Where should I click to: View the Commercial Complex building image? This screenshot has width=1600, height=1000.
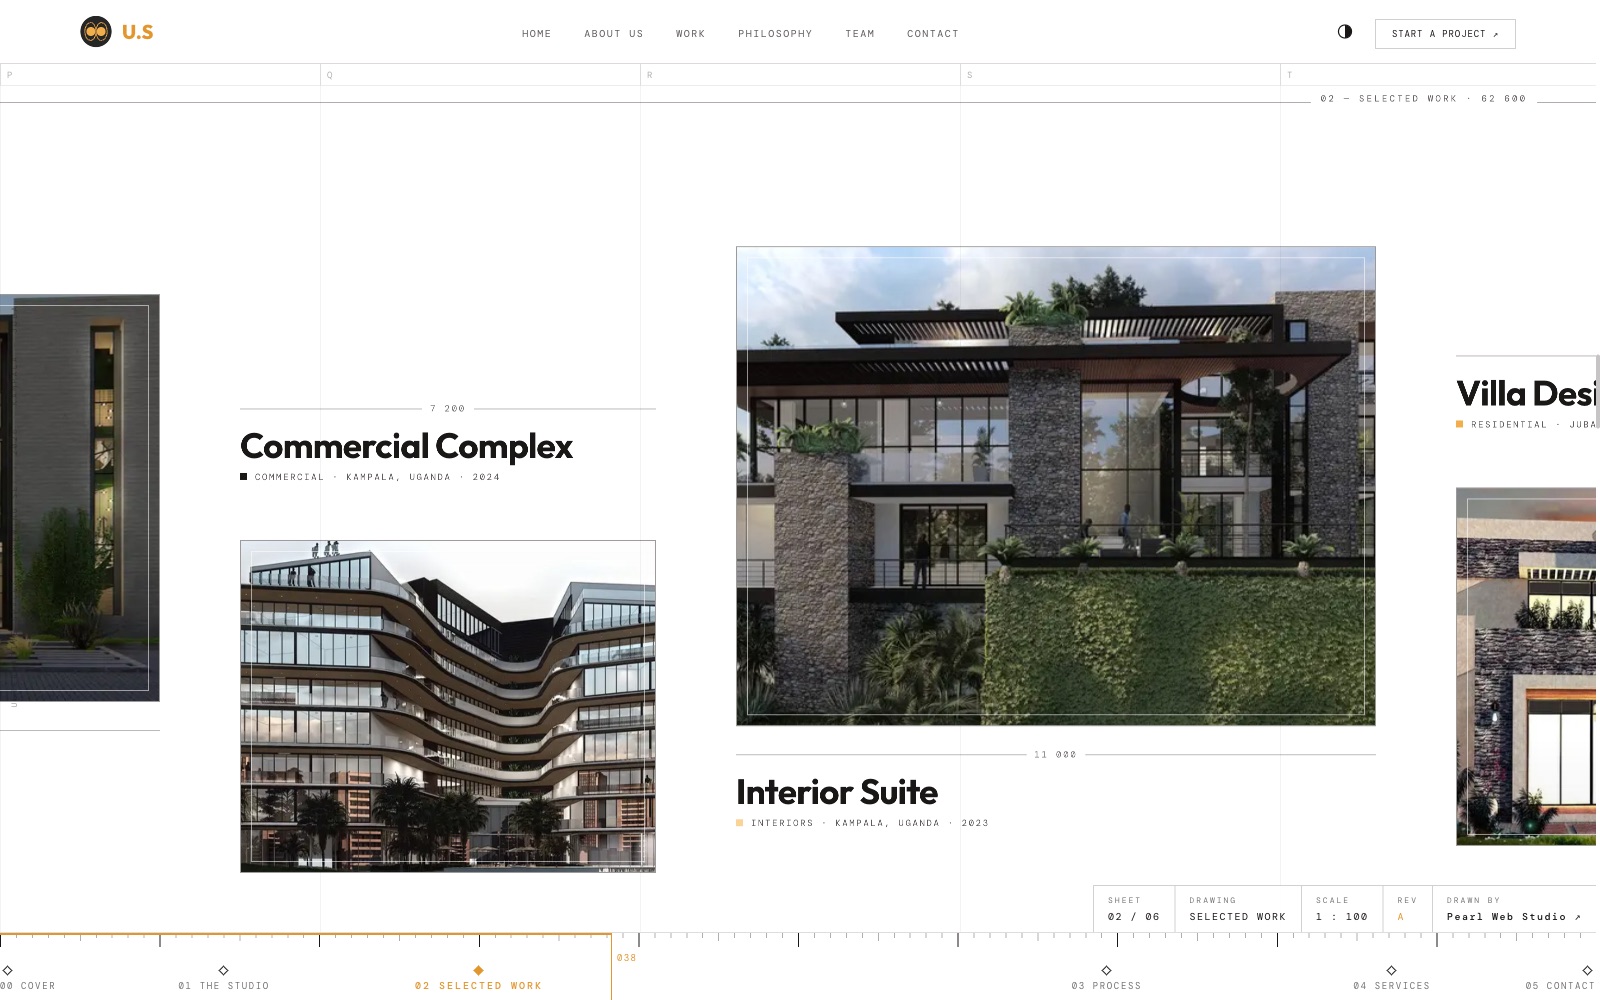(448, 706)
